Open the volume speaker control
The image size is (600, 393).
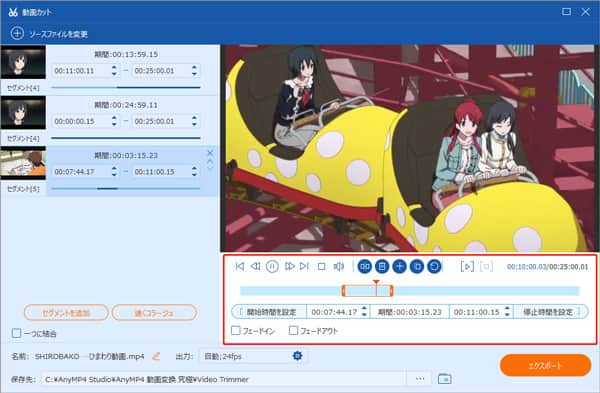tap(339, 266)
